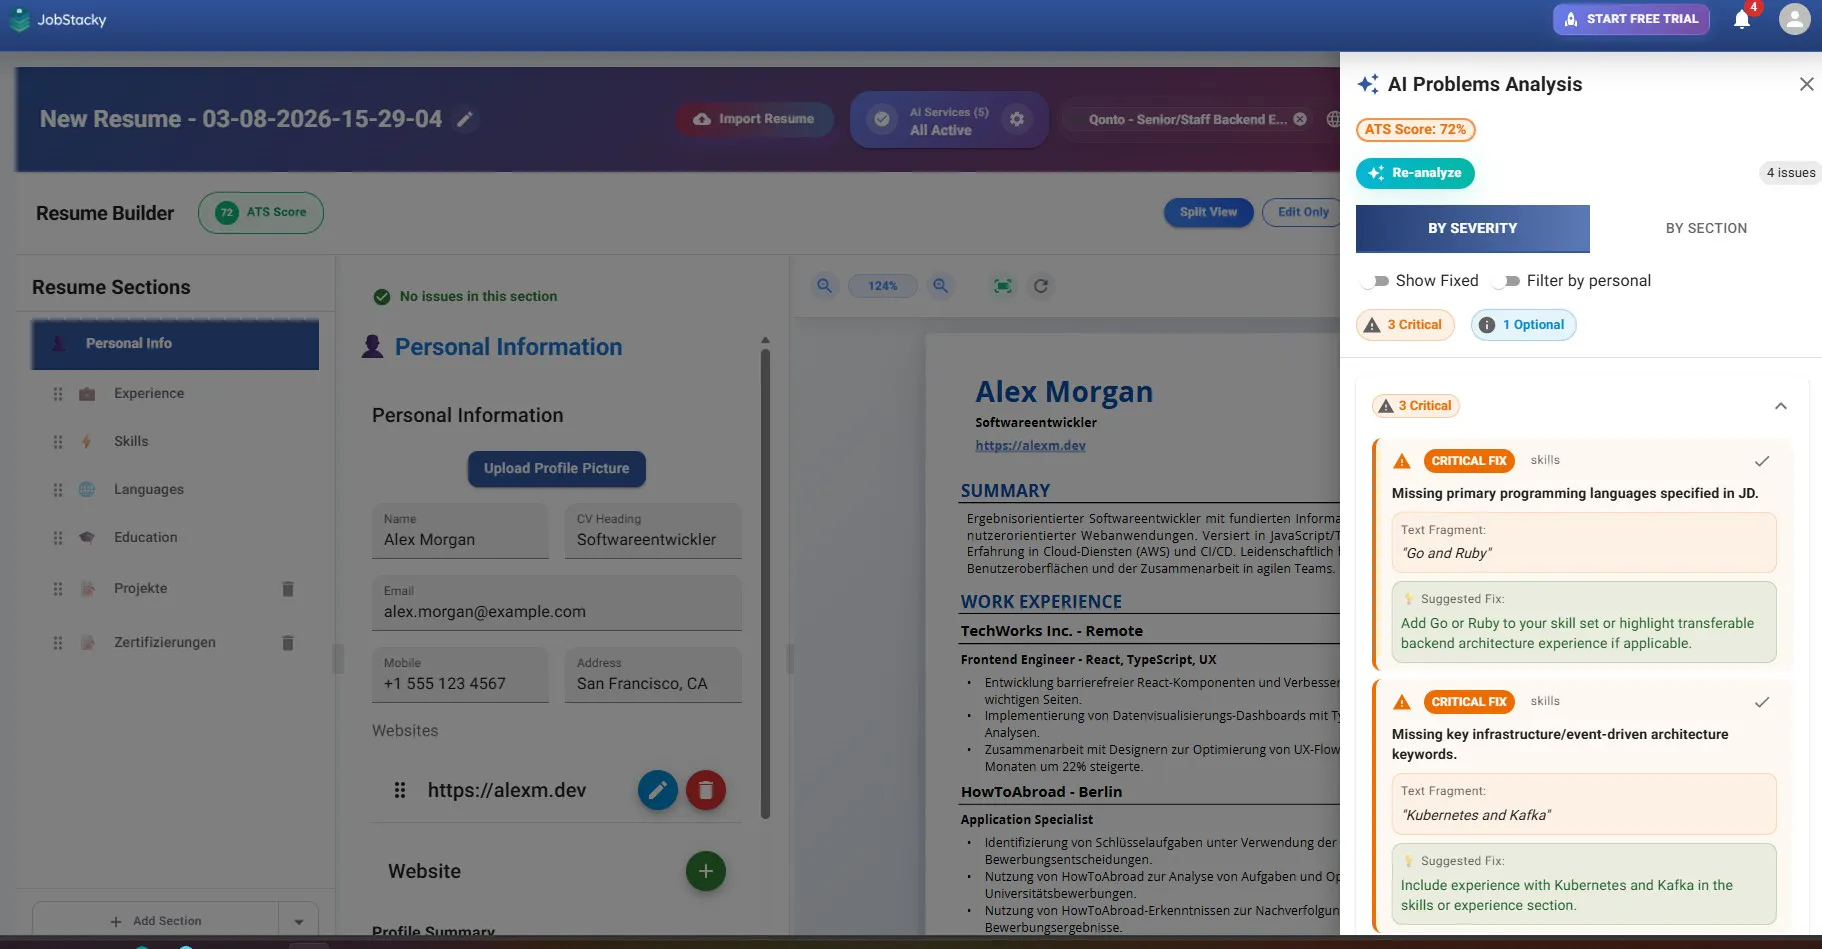Open the https://alexm.dev link in preview
Screen dimensions: 1822x949
(1030, 446)
